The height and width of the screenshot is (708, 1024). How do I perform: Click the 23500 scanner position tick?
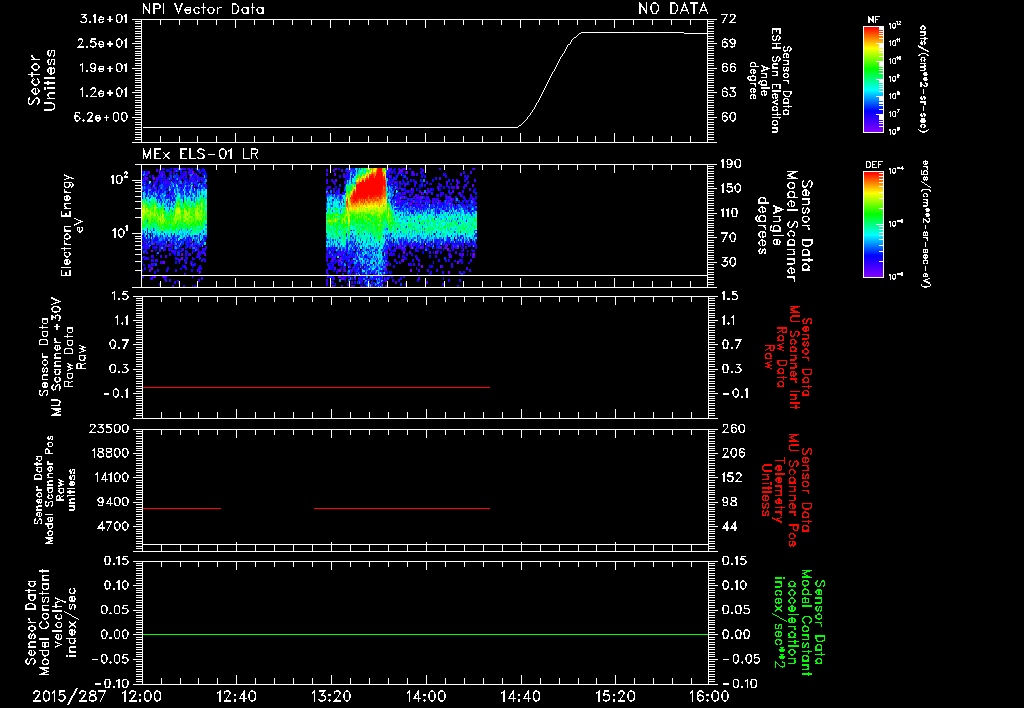110,429
